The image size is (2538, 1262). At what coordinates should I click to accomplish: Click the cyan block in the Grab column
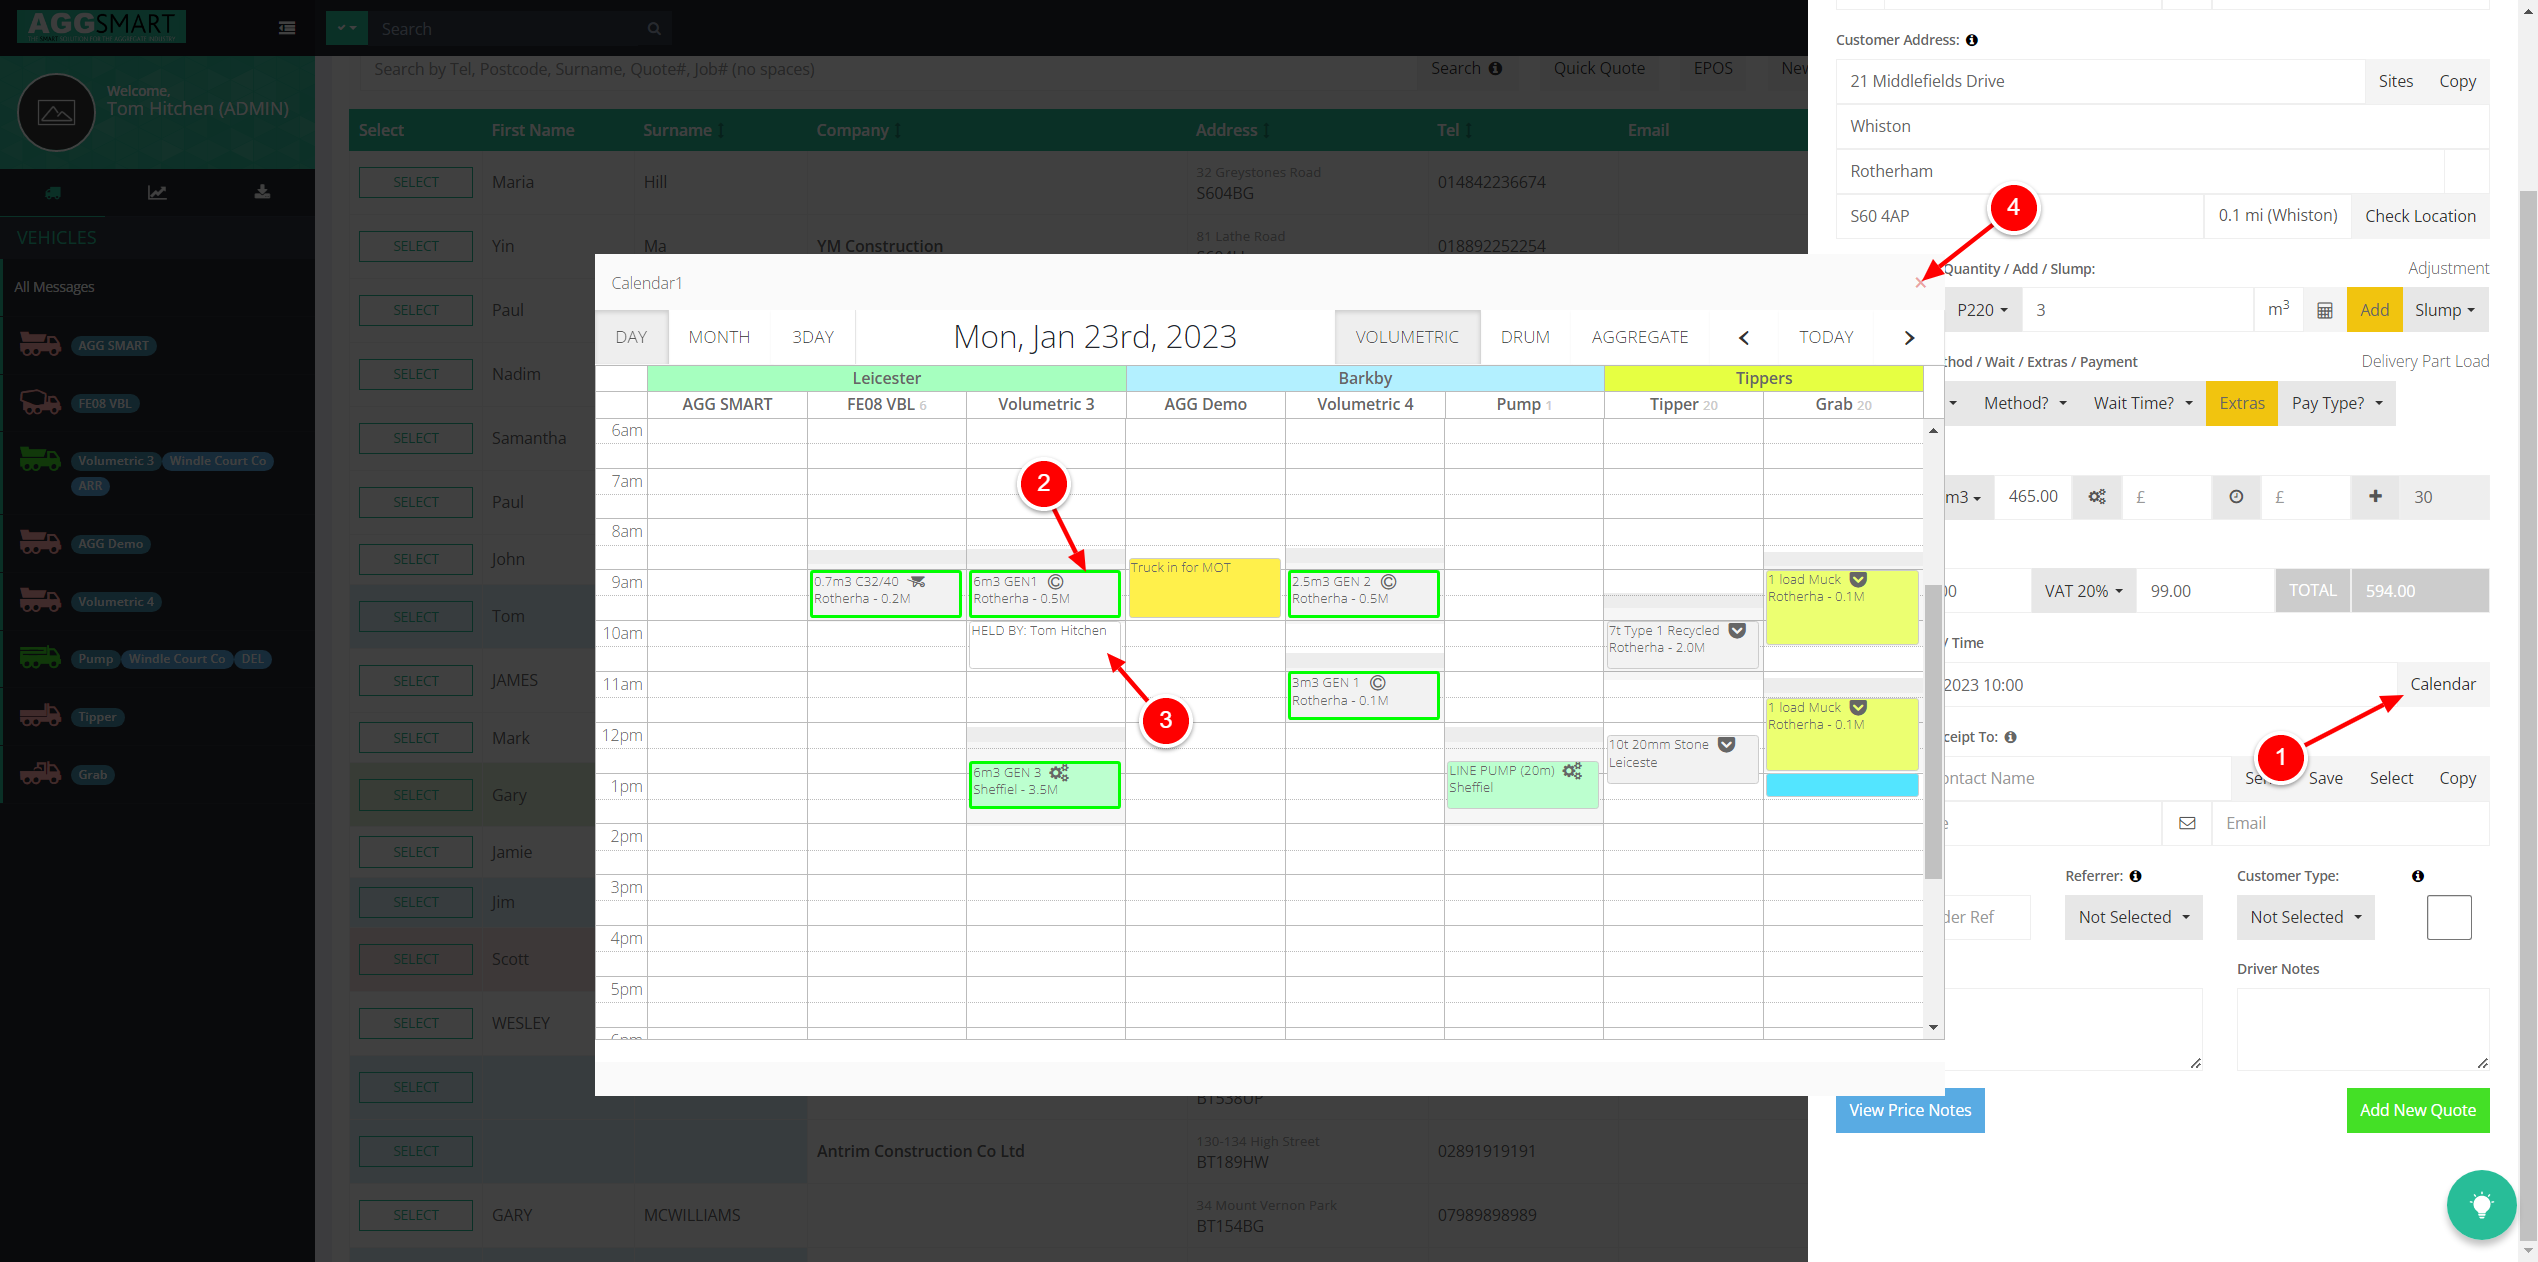pos(1842,785)
